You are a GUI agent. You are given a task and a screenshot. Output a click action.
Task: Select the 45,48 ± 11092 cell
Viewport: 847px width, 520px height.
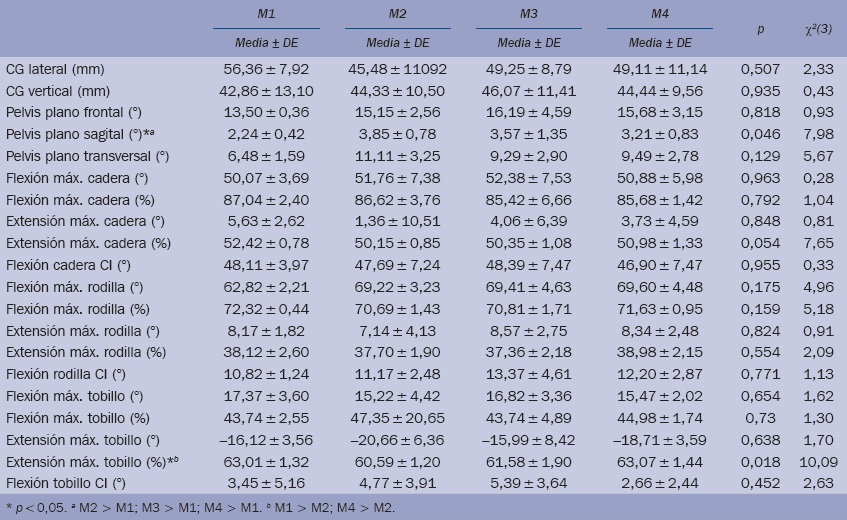(398, 69)
